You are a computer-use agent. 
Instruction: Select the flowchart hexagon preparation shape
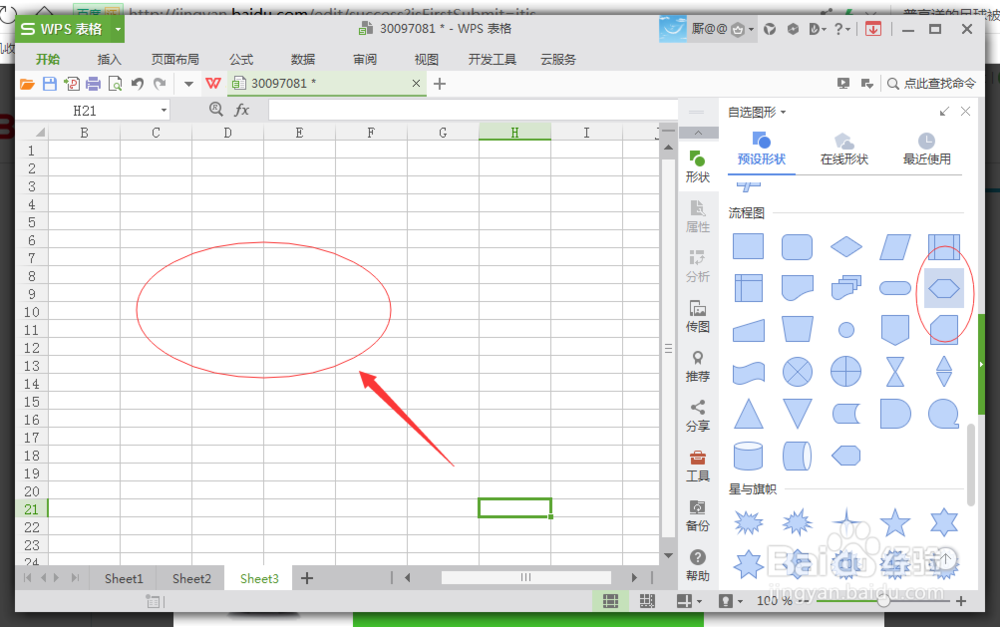coord(944,289)
